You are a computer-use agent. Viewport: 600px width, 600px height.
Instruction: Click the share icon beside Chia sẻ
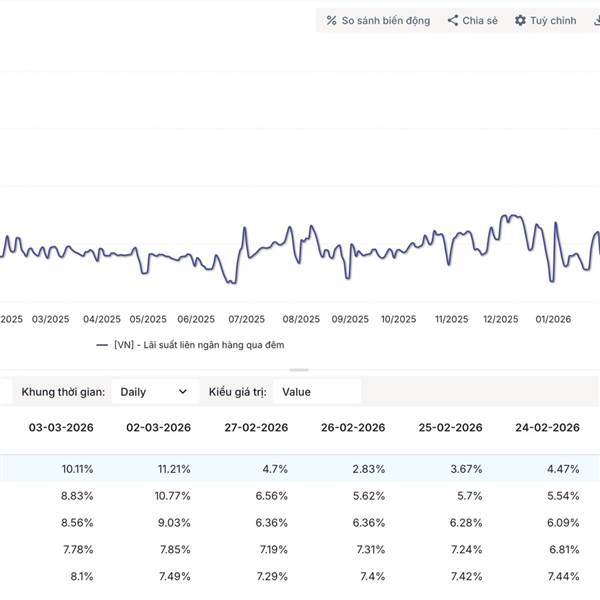tap(453, 20)
